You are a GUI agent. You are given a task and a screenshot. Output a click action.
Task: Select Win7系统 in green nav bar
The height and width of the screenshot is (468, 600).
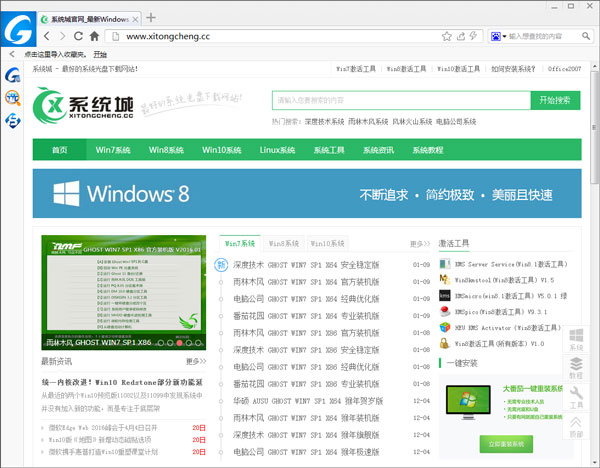coord(113,150)
